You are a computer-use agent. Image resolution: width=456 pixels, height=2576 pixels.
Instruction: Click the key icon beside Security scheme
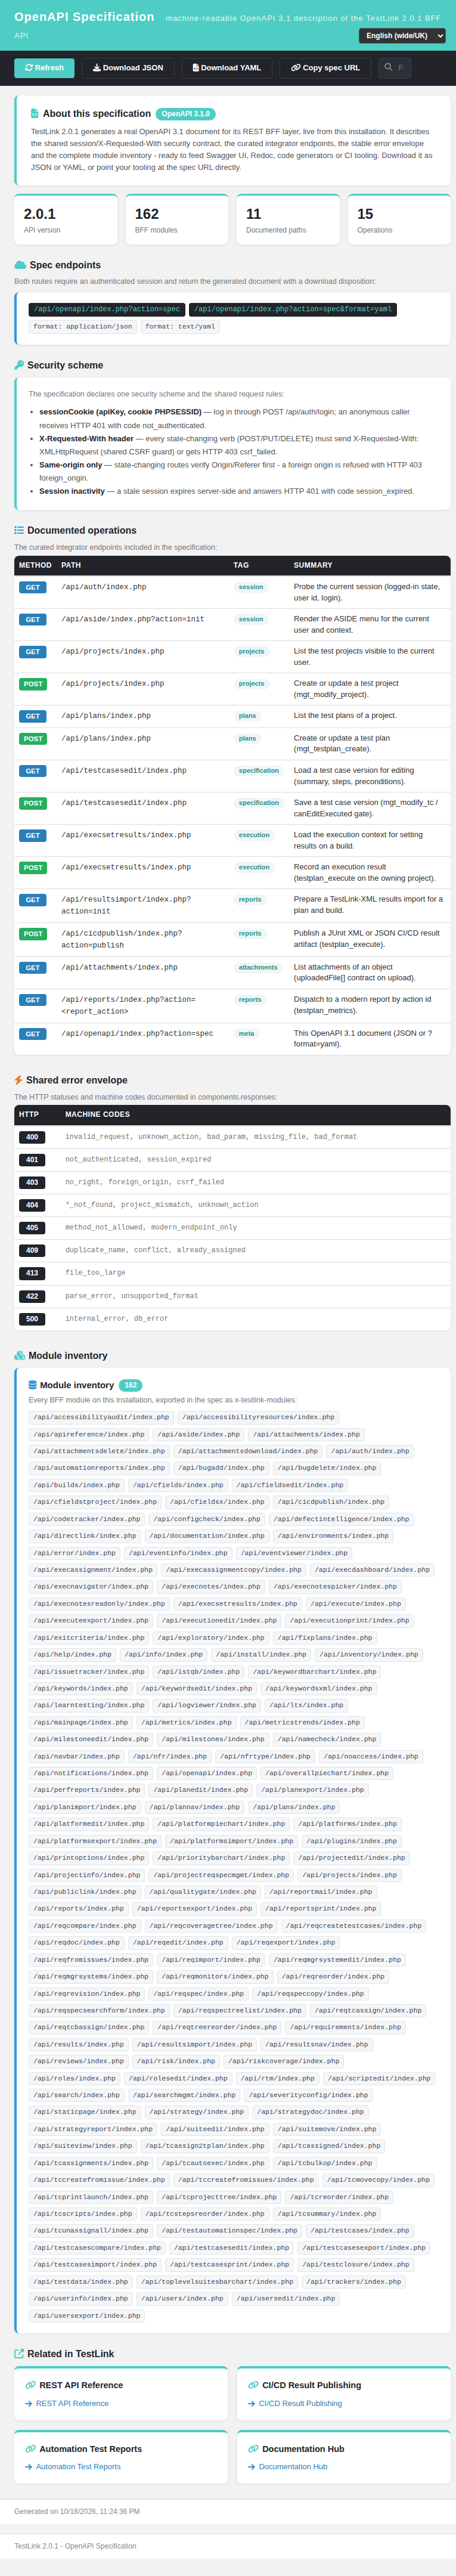[x=19, y=365]
